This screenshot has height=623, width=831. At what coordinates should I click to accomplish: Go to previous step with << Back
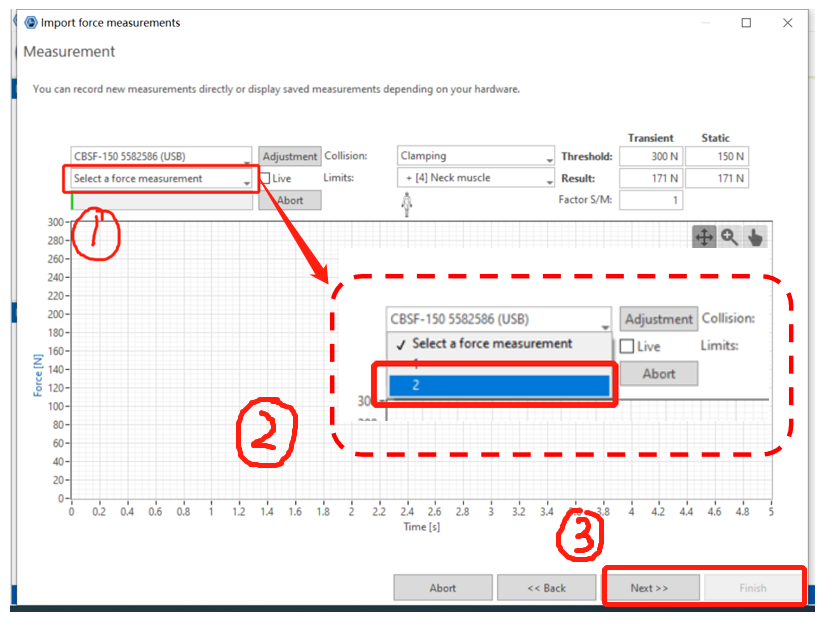(546, 588)
